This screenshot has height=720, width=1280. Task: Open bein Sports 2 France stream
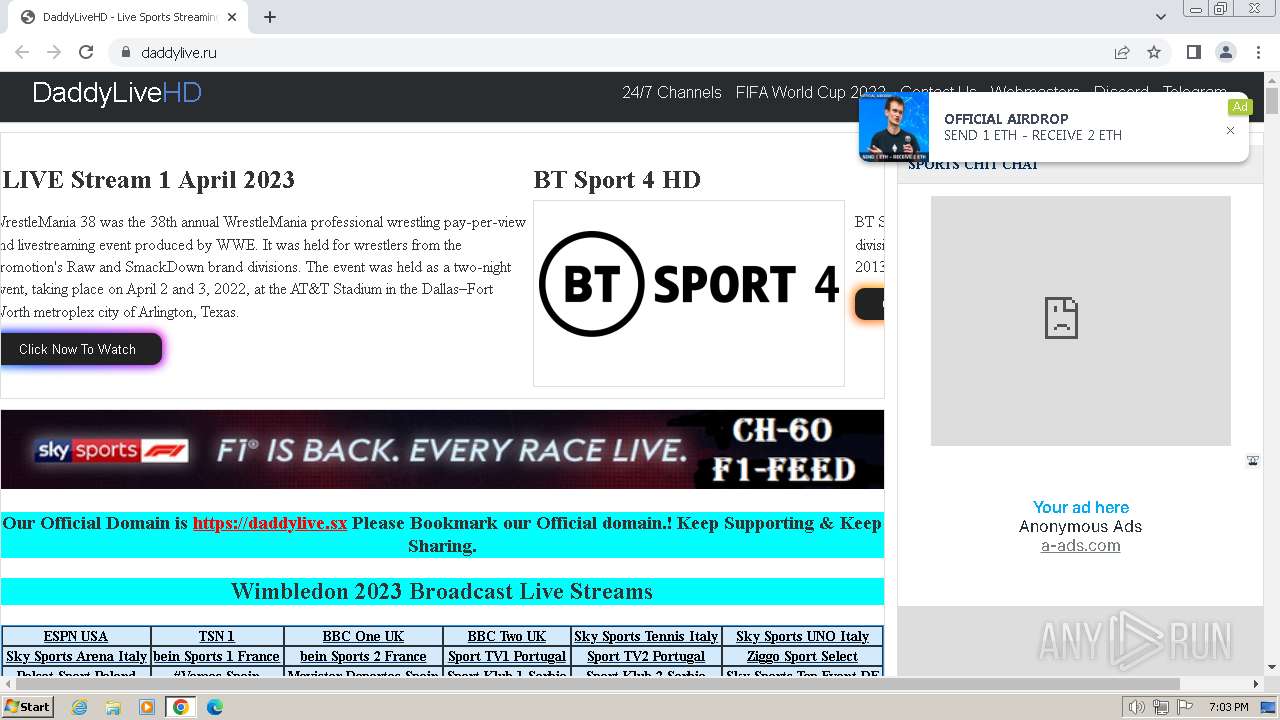[363, 656]
